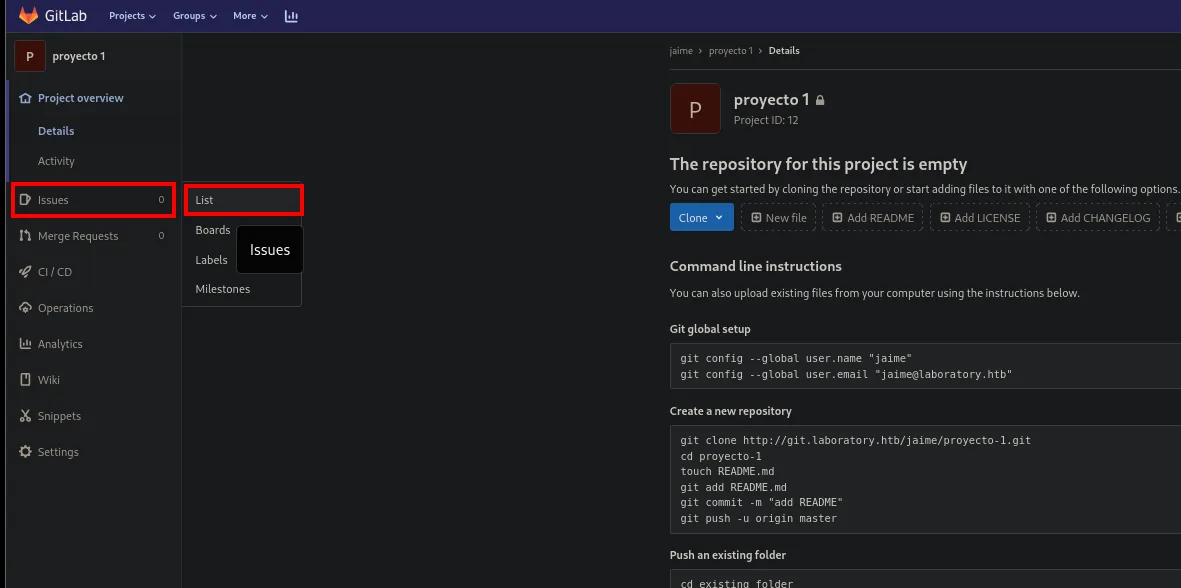This screenshot has height=588, width=1181.
Task: Open Details under Project overview
Action: pyautogui.click(x=56, y=131)
